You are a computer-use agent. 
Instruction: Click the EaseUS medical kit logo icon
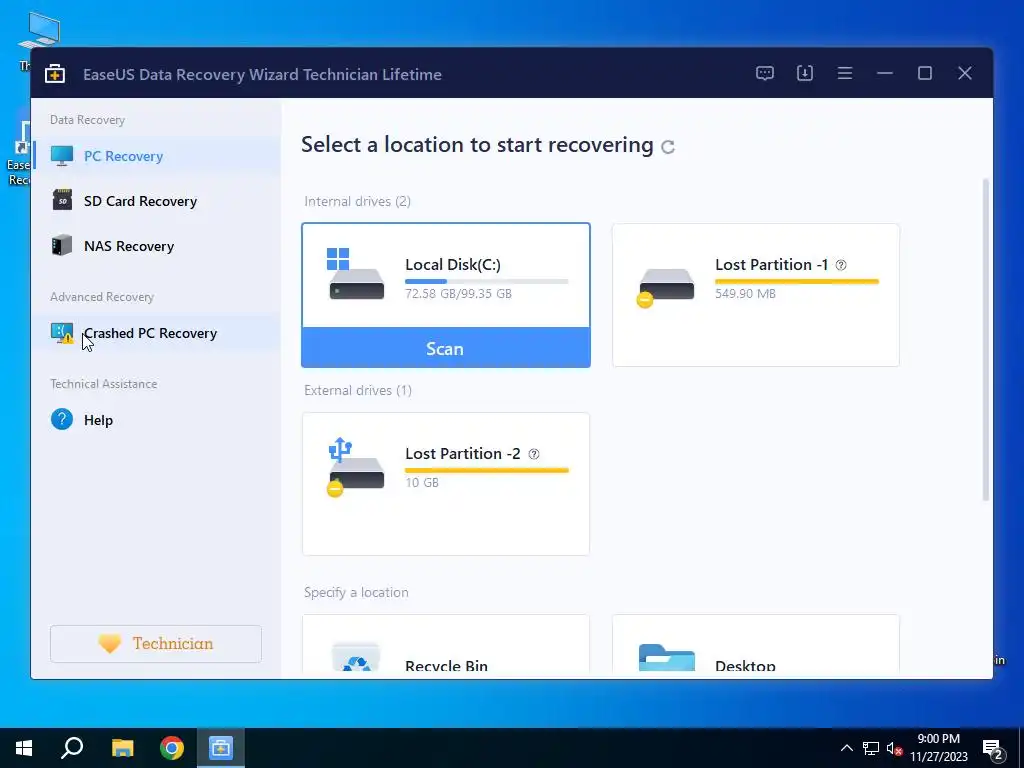[x=55, y=74]
